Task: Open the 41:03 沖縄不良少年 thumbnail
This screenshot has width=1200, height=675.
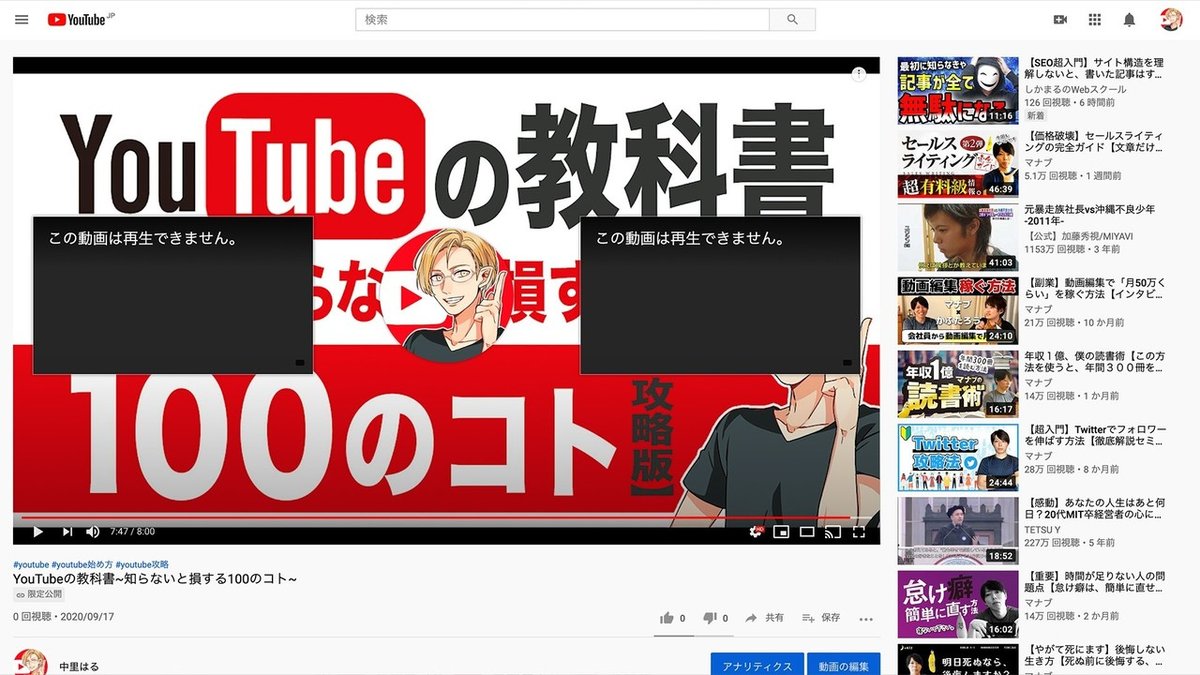Action: (957, 238)
